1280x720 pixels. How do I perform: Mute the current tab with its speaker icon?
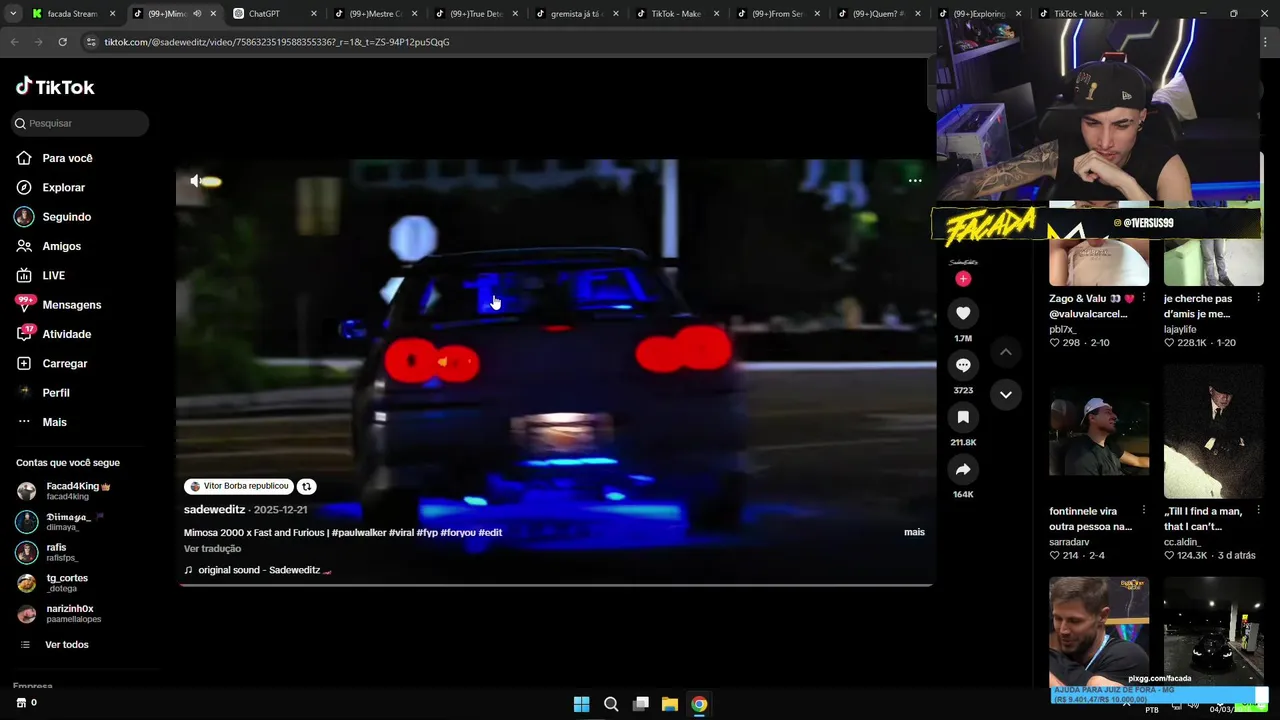[x=197, y=14]
